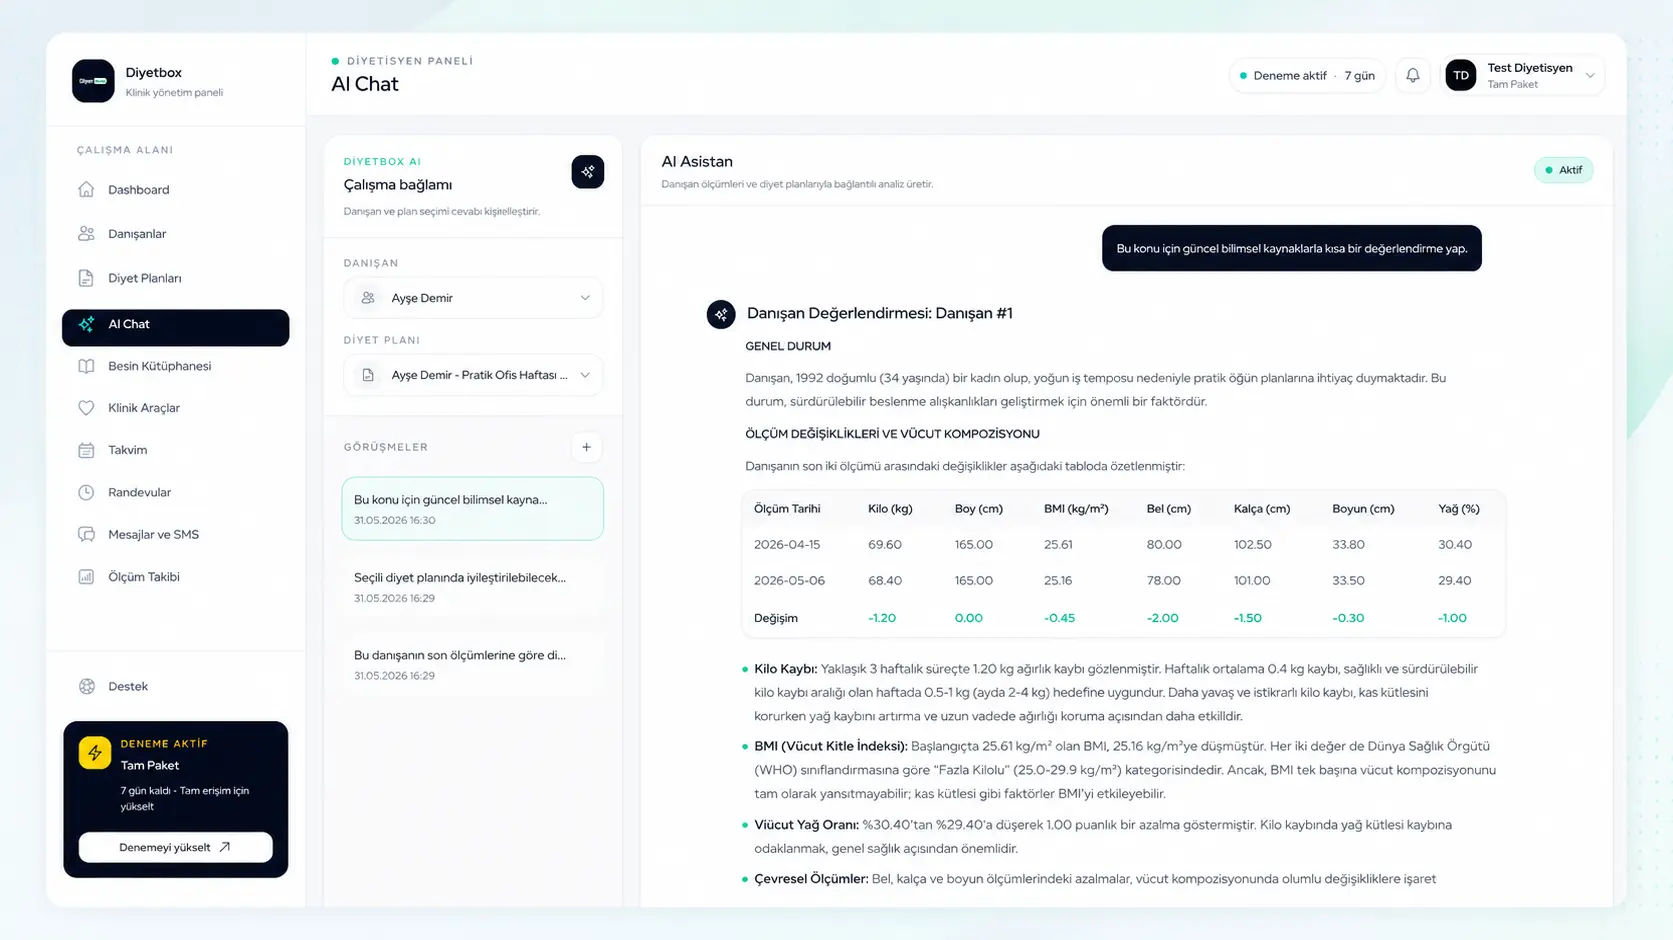1673x940 pixels.
Task: Click Denemeyi yükselt button
Action: [x=175, y=847]
